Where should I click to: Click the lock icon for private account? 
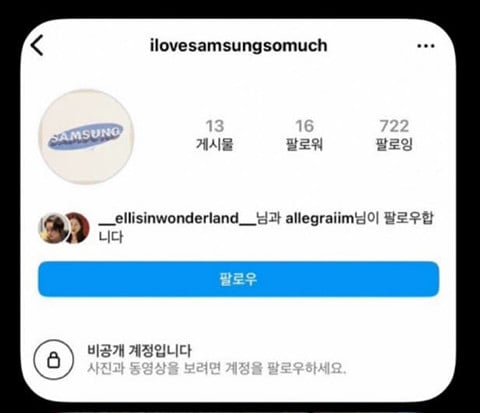53,360
